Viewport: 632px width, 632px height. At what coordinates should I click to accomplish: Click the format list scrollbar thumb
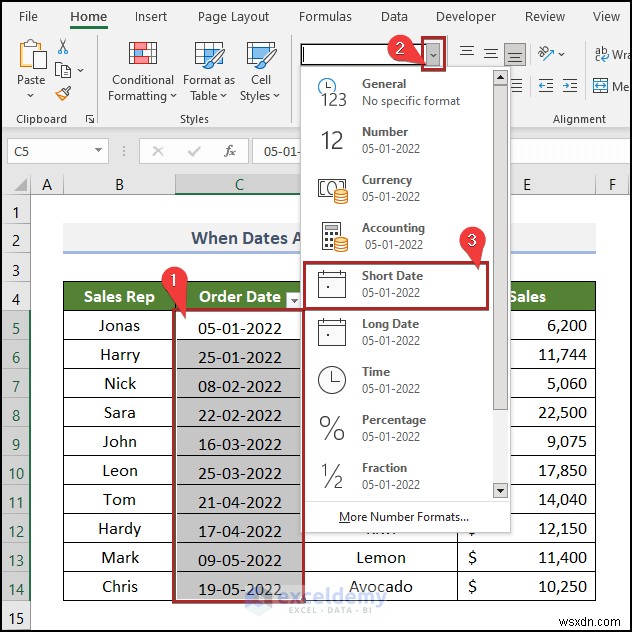[x=500, y=247]
